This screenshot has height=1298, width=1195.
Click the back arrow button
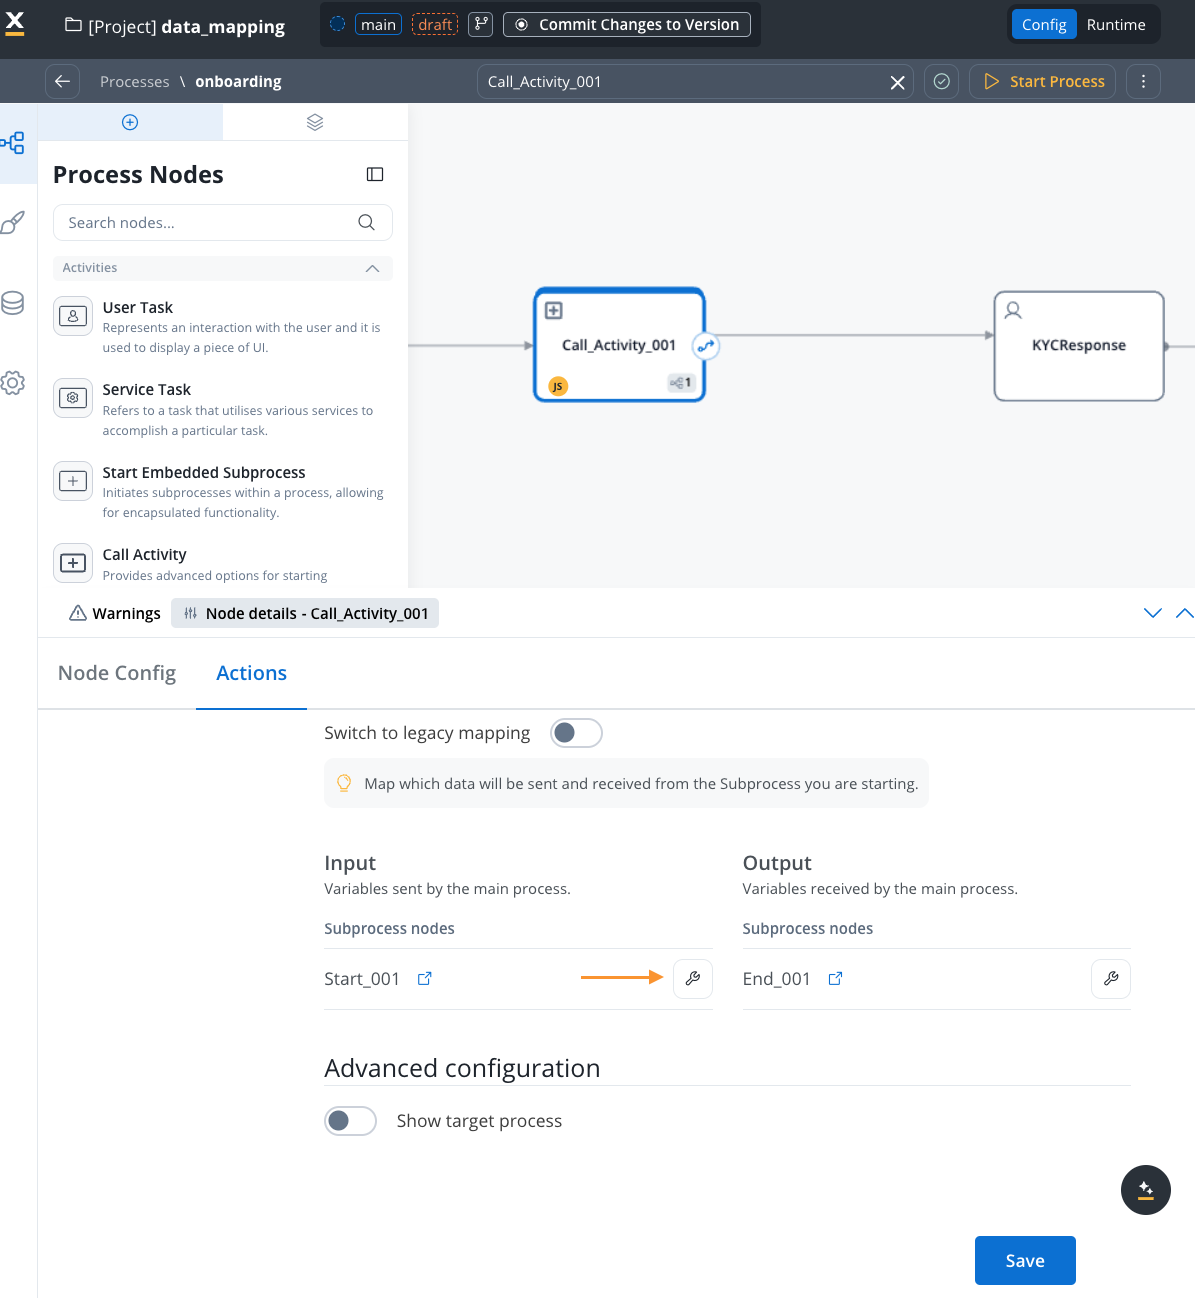click(62, 81)
